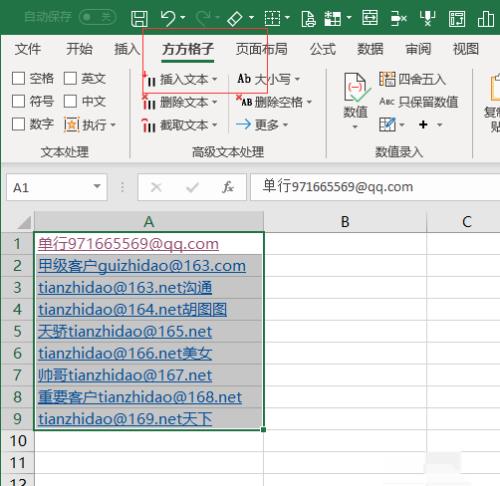This screenshot has height=486, width=500.
Task: Open the 页面布局 tab
Action: click(x=262, y=49)
